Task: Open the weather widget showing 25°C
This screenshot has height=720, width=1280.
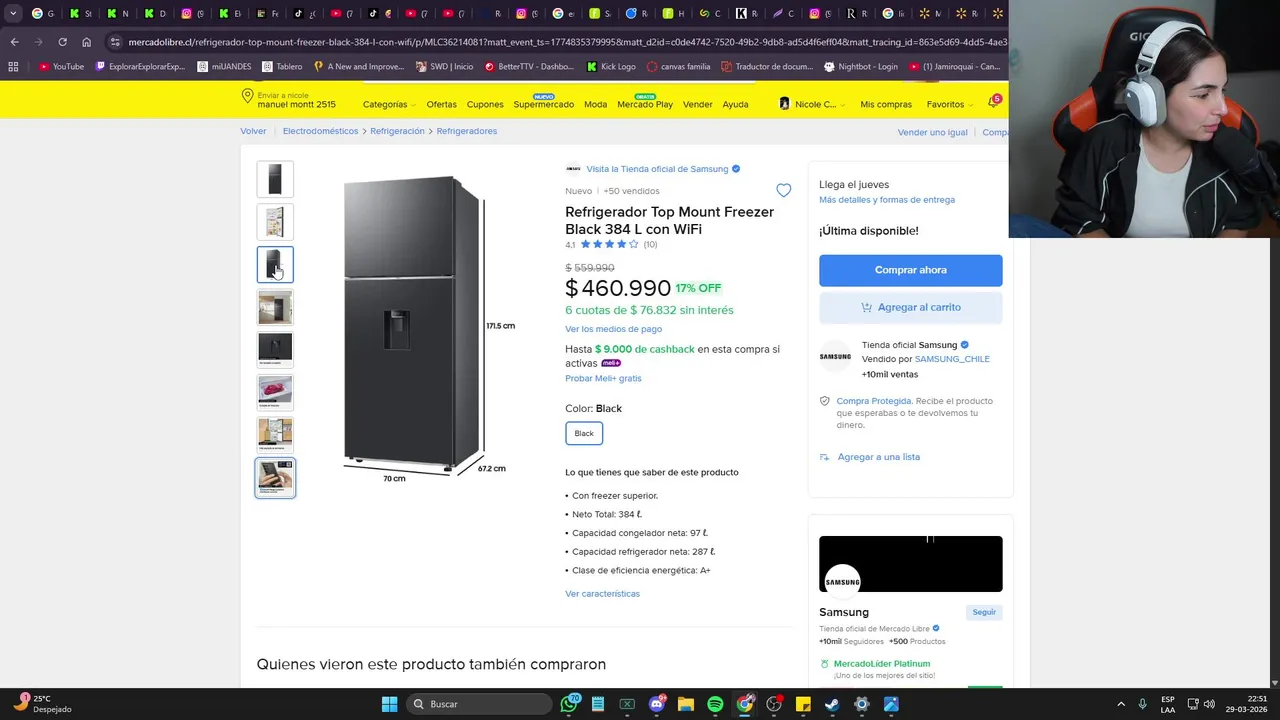Action: click(x=42, y=704)
